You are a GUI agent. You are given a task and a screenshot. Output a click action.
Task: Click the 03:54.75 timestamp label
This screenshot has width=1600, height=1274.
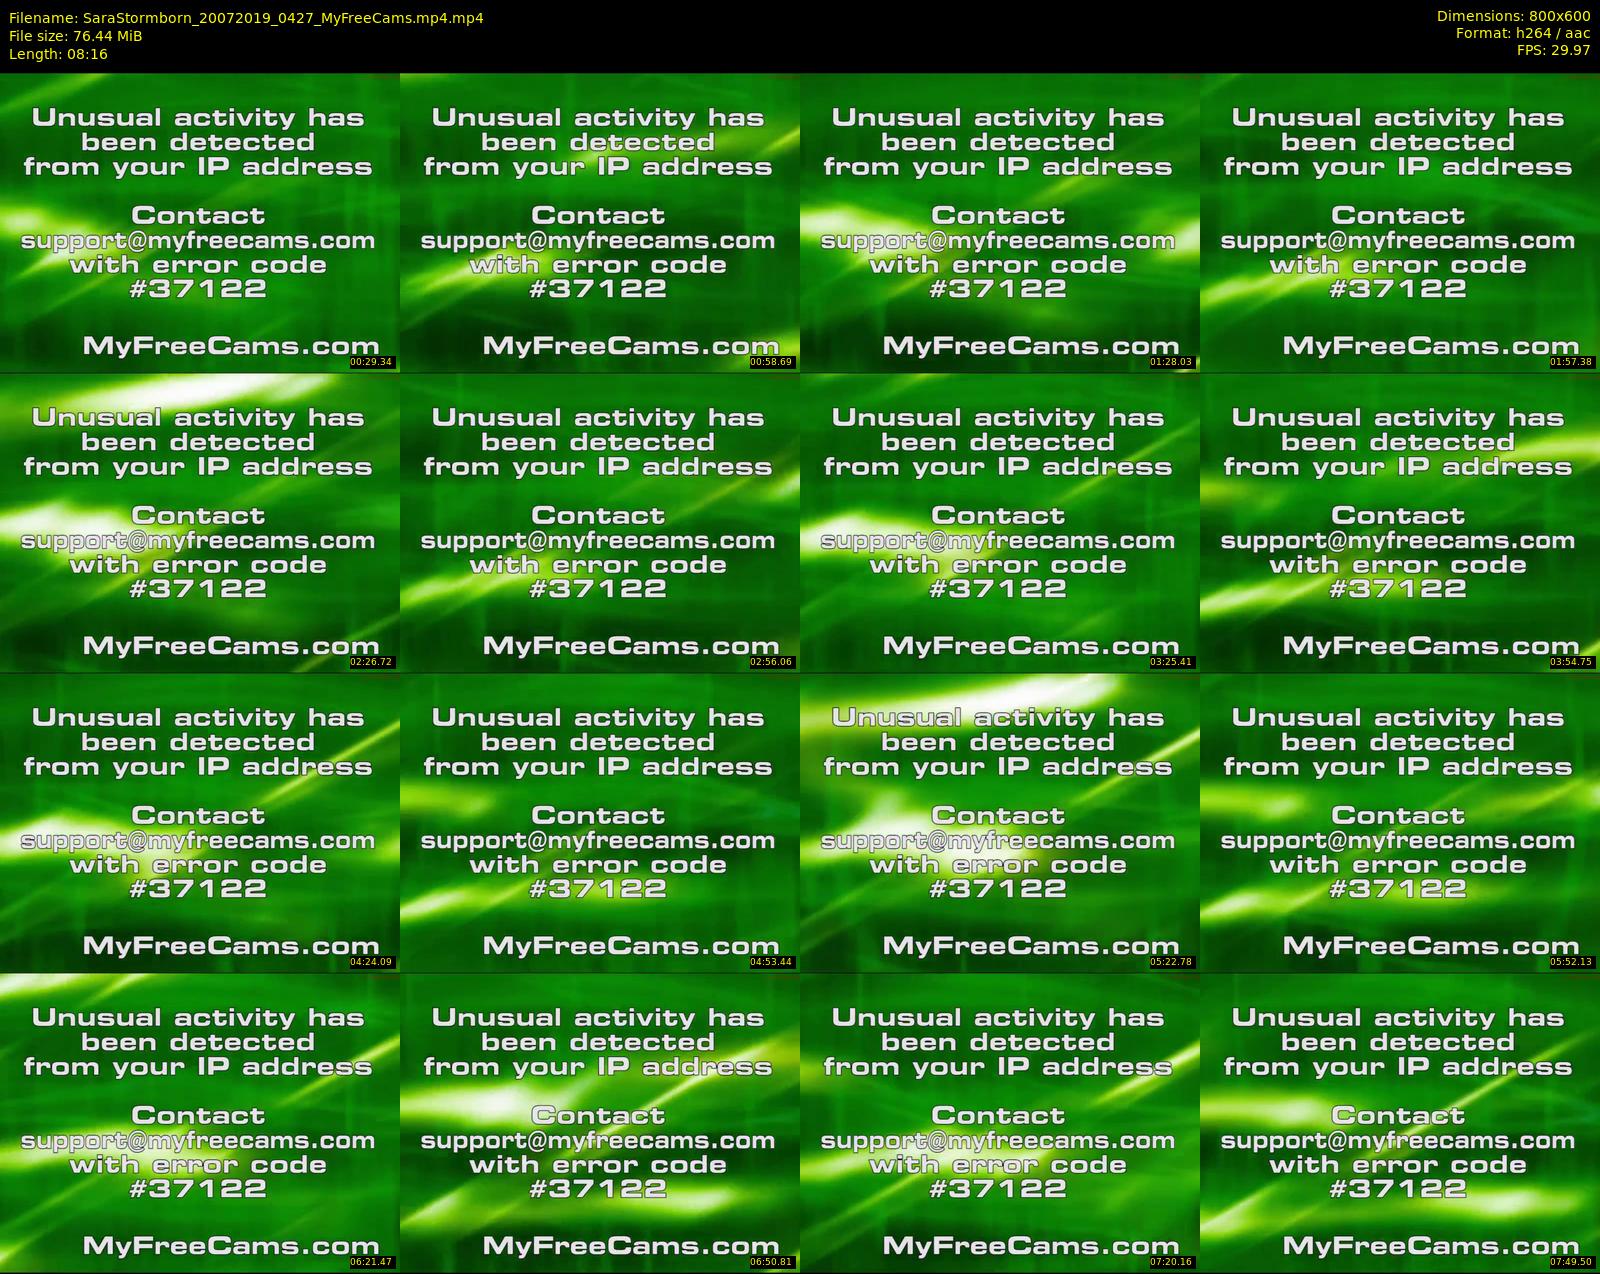[1572, 662]
